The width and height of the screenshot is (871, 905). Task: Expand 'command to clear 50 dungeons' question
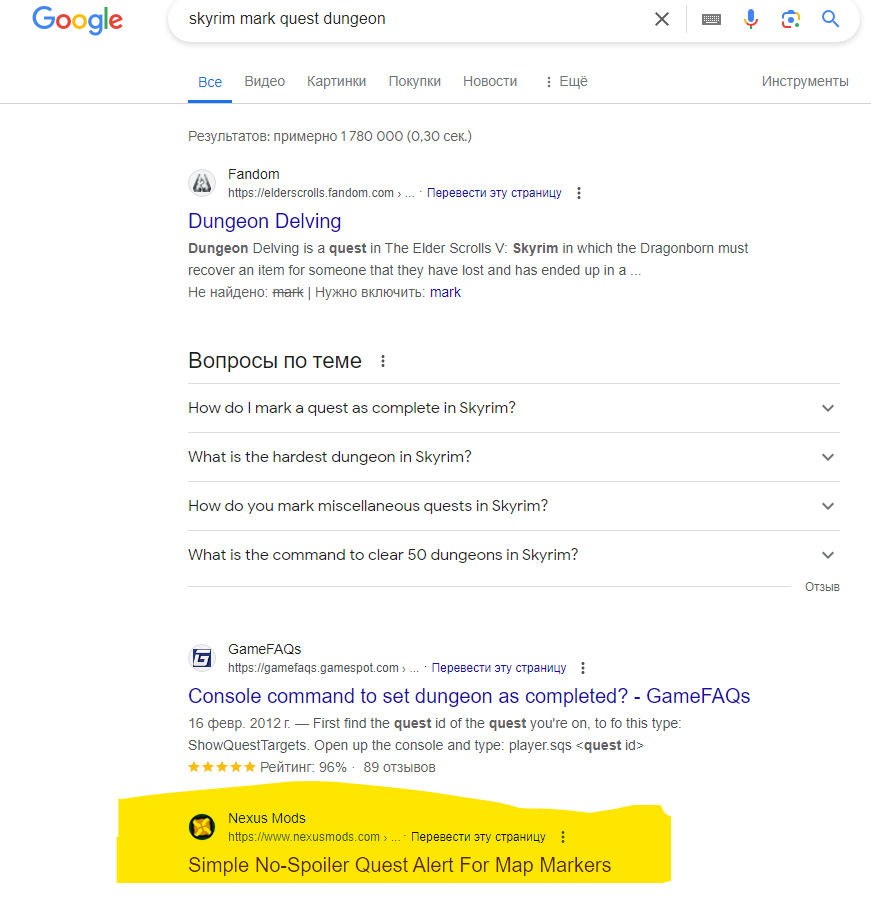(x=514, y=555)
